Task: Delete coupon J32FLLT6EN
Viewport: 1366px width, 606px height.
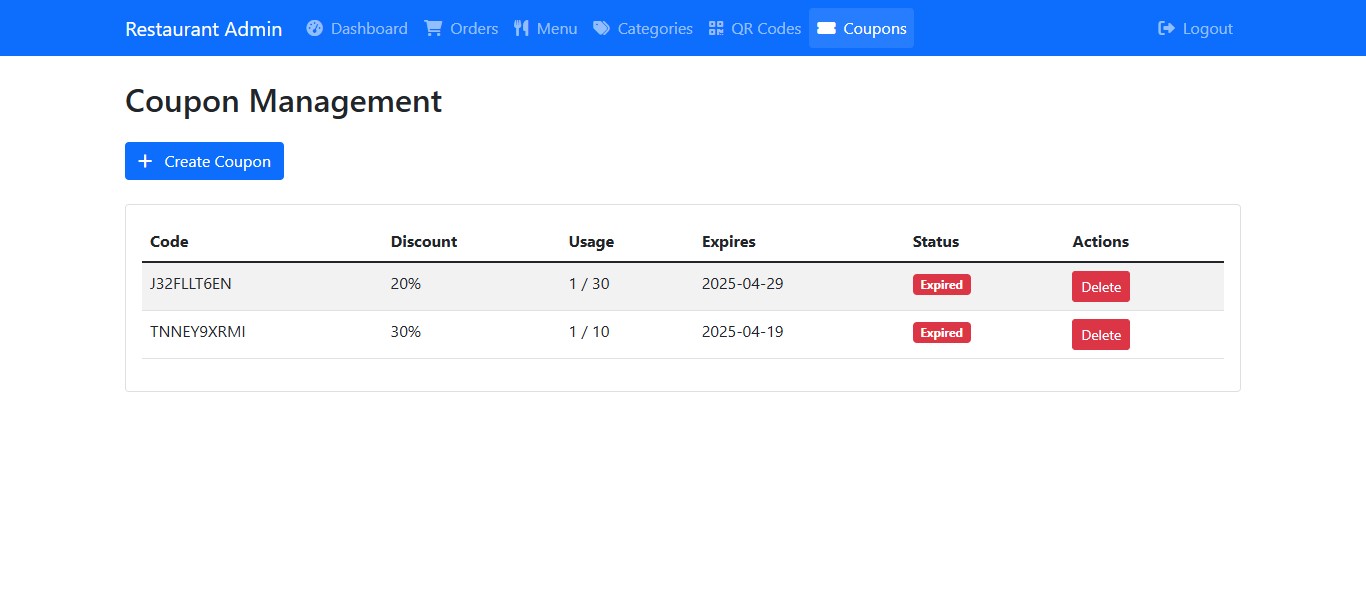Action: (x=1100, y=287)
